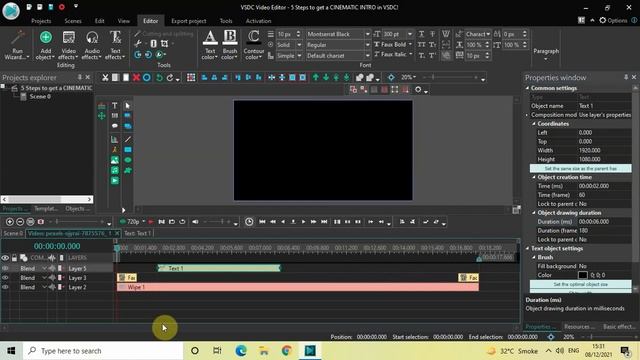
Task: Open Audio effects menu
Action: [92, 45]
